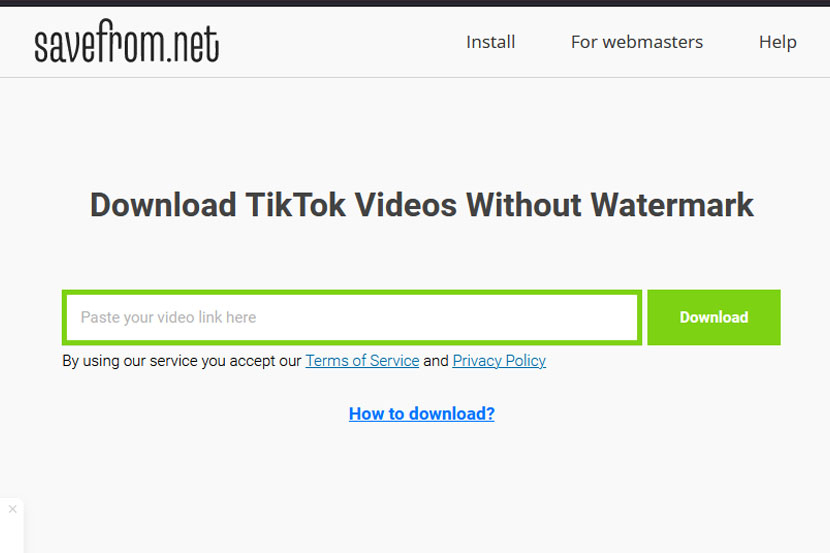Open the Terms of Service link
Screen dimensions: 830x553
[362, 361]
